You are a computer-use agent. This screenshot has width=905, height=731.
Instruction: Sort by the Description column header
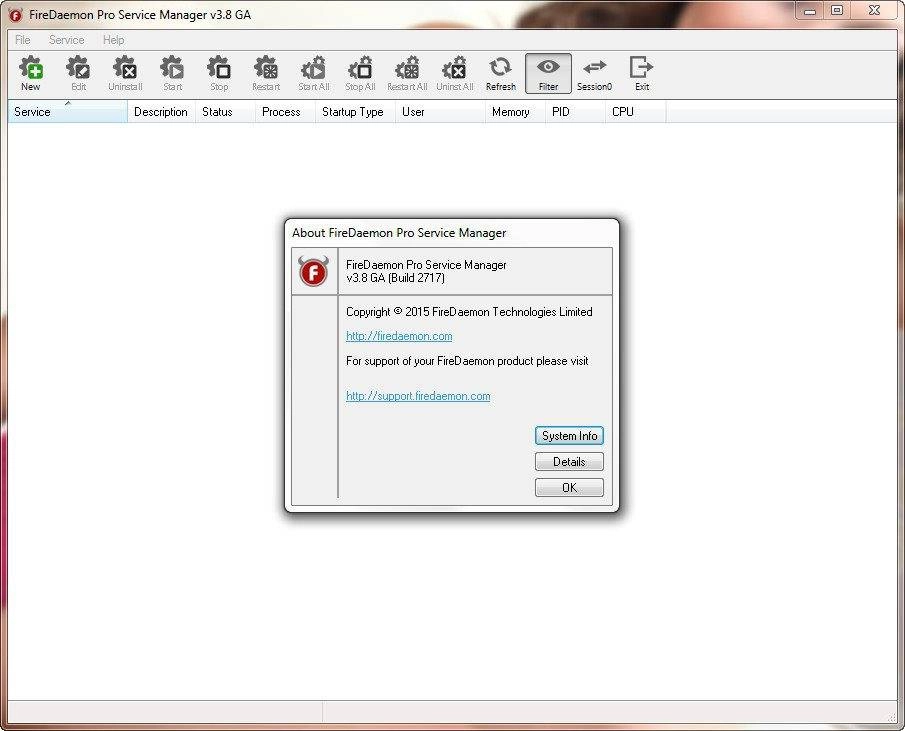161,112
